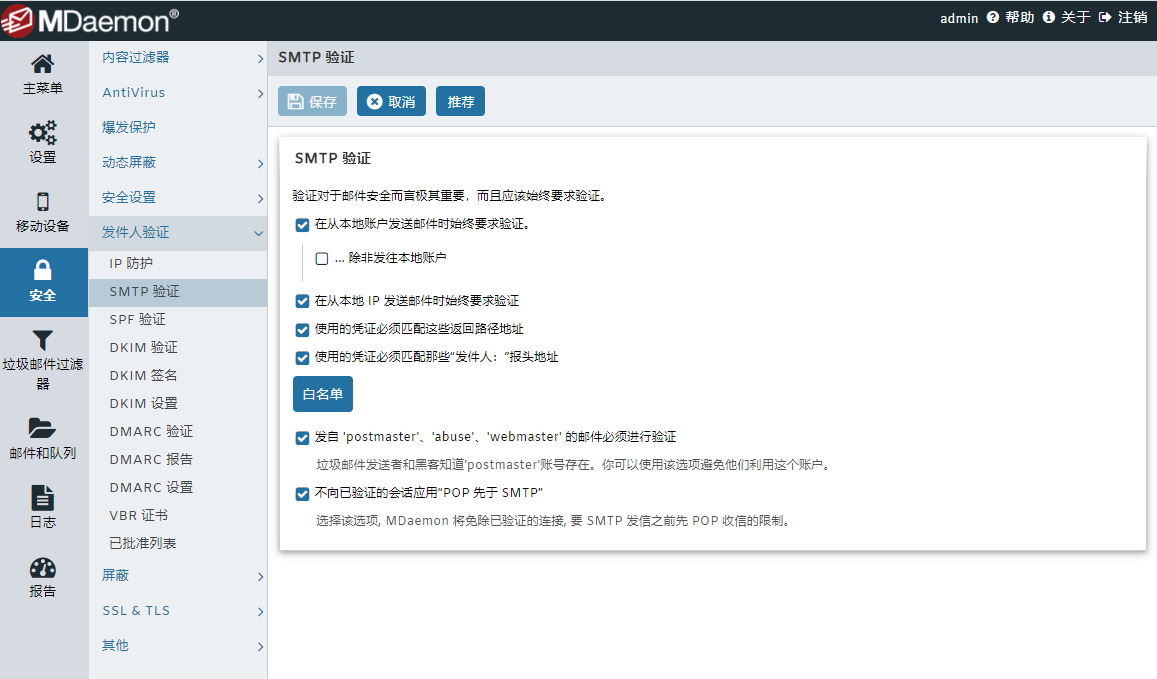Expand the 安全设置 chevron

(260, 198)
